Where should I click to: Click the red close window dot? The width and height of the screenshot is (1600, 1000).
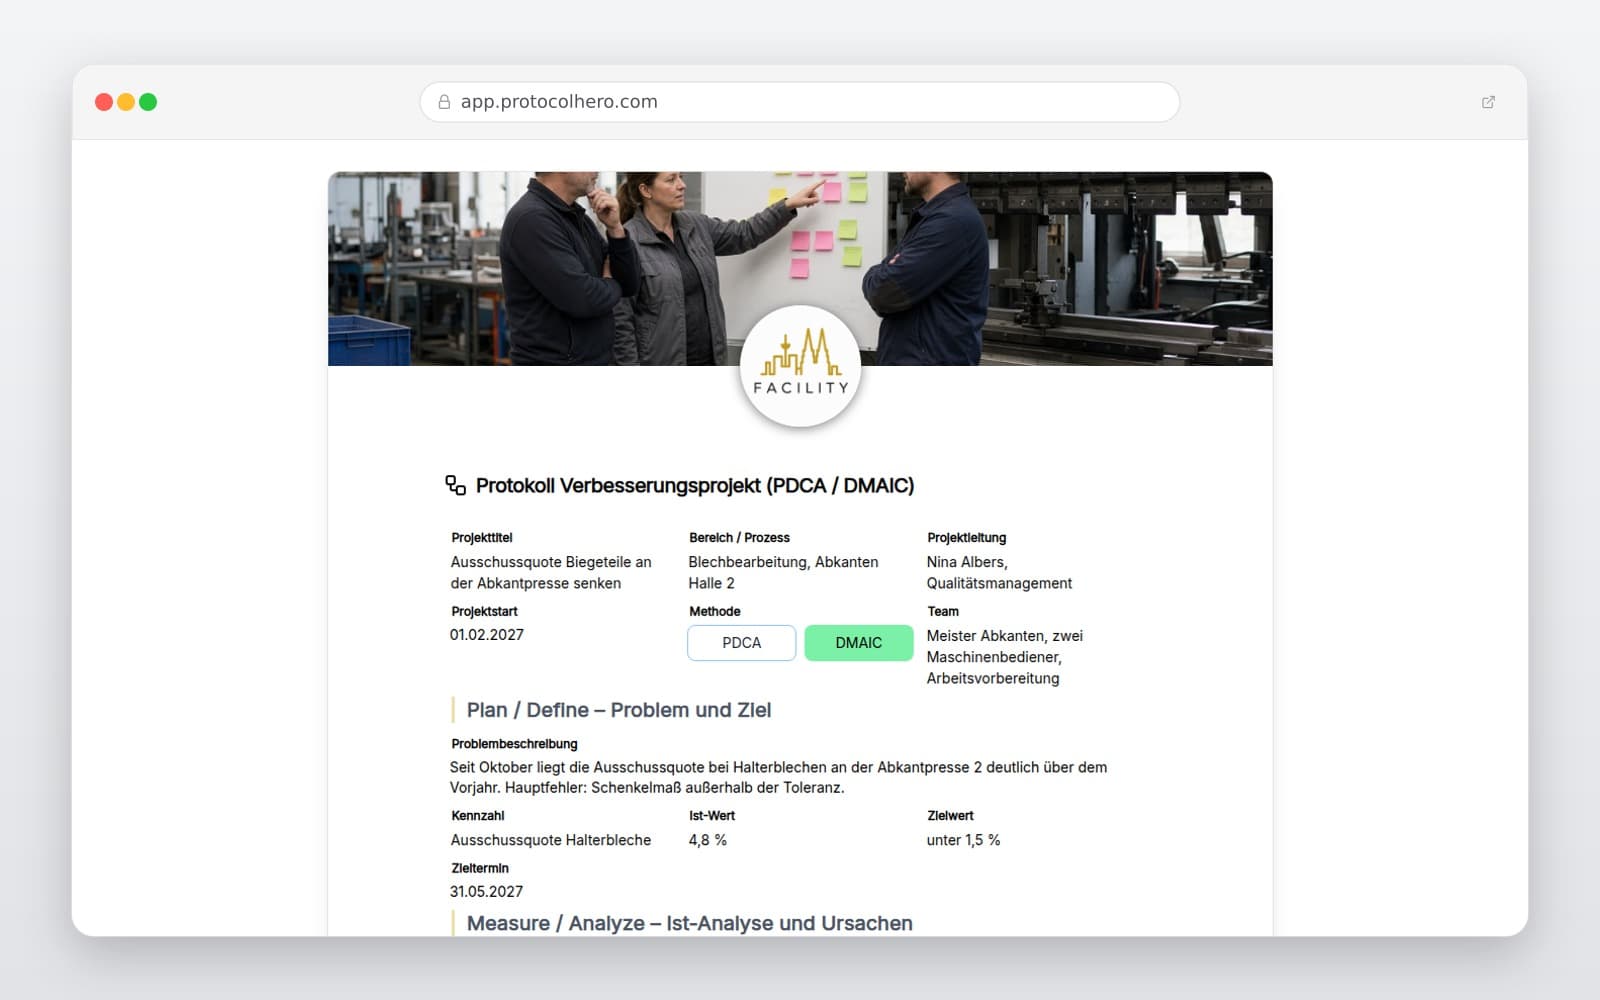click(x=104, y=102)
